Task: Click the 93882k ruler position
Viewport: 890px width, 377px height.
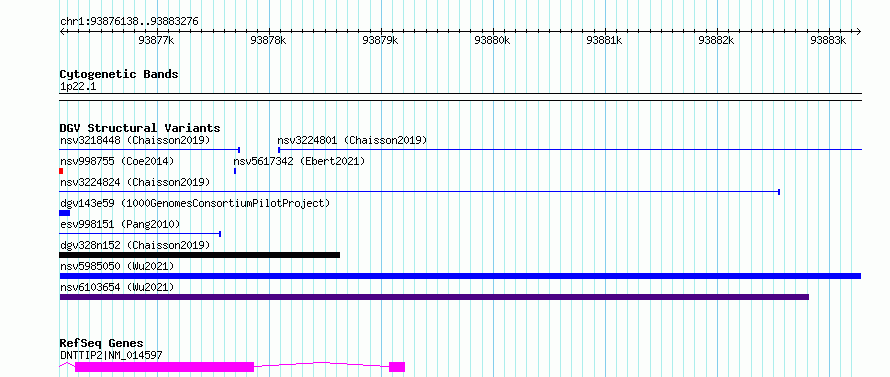Action: coord(716,40)
